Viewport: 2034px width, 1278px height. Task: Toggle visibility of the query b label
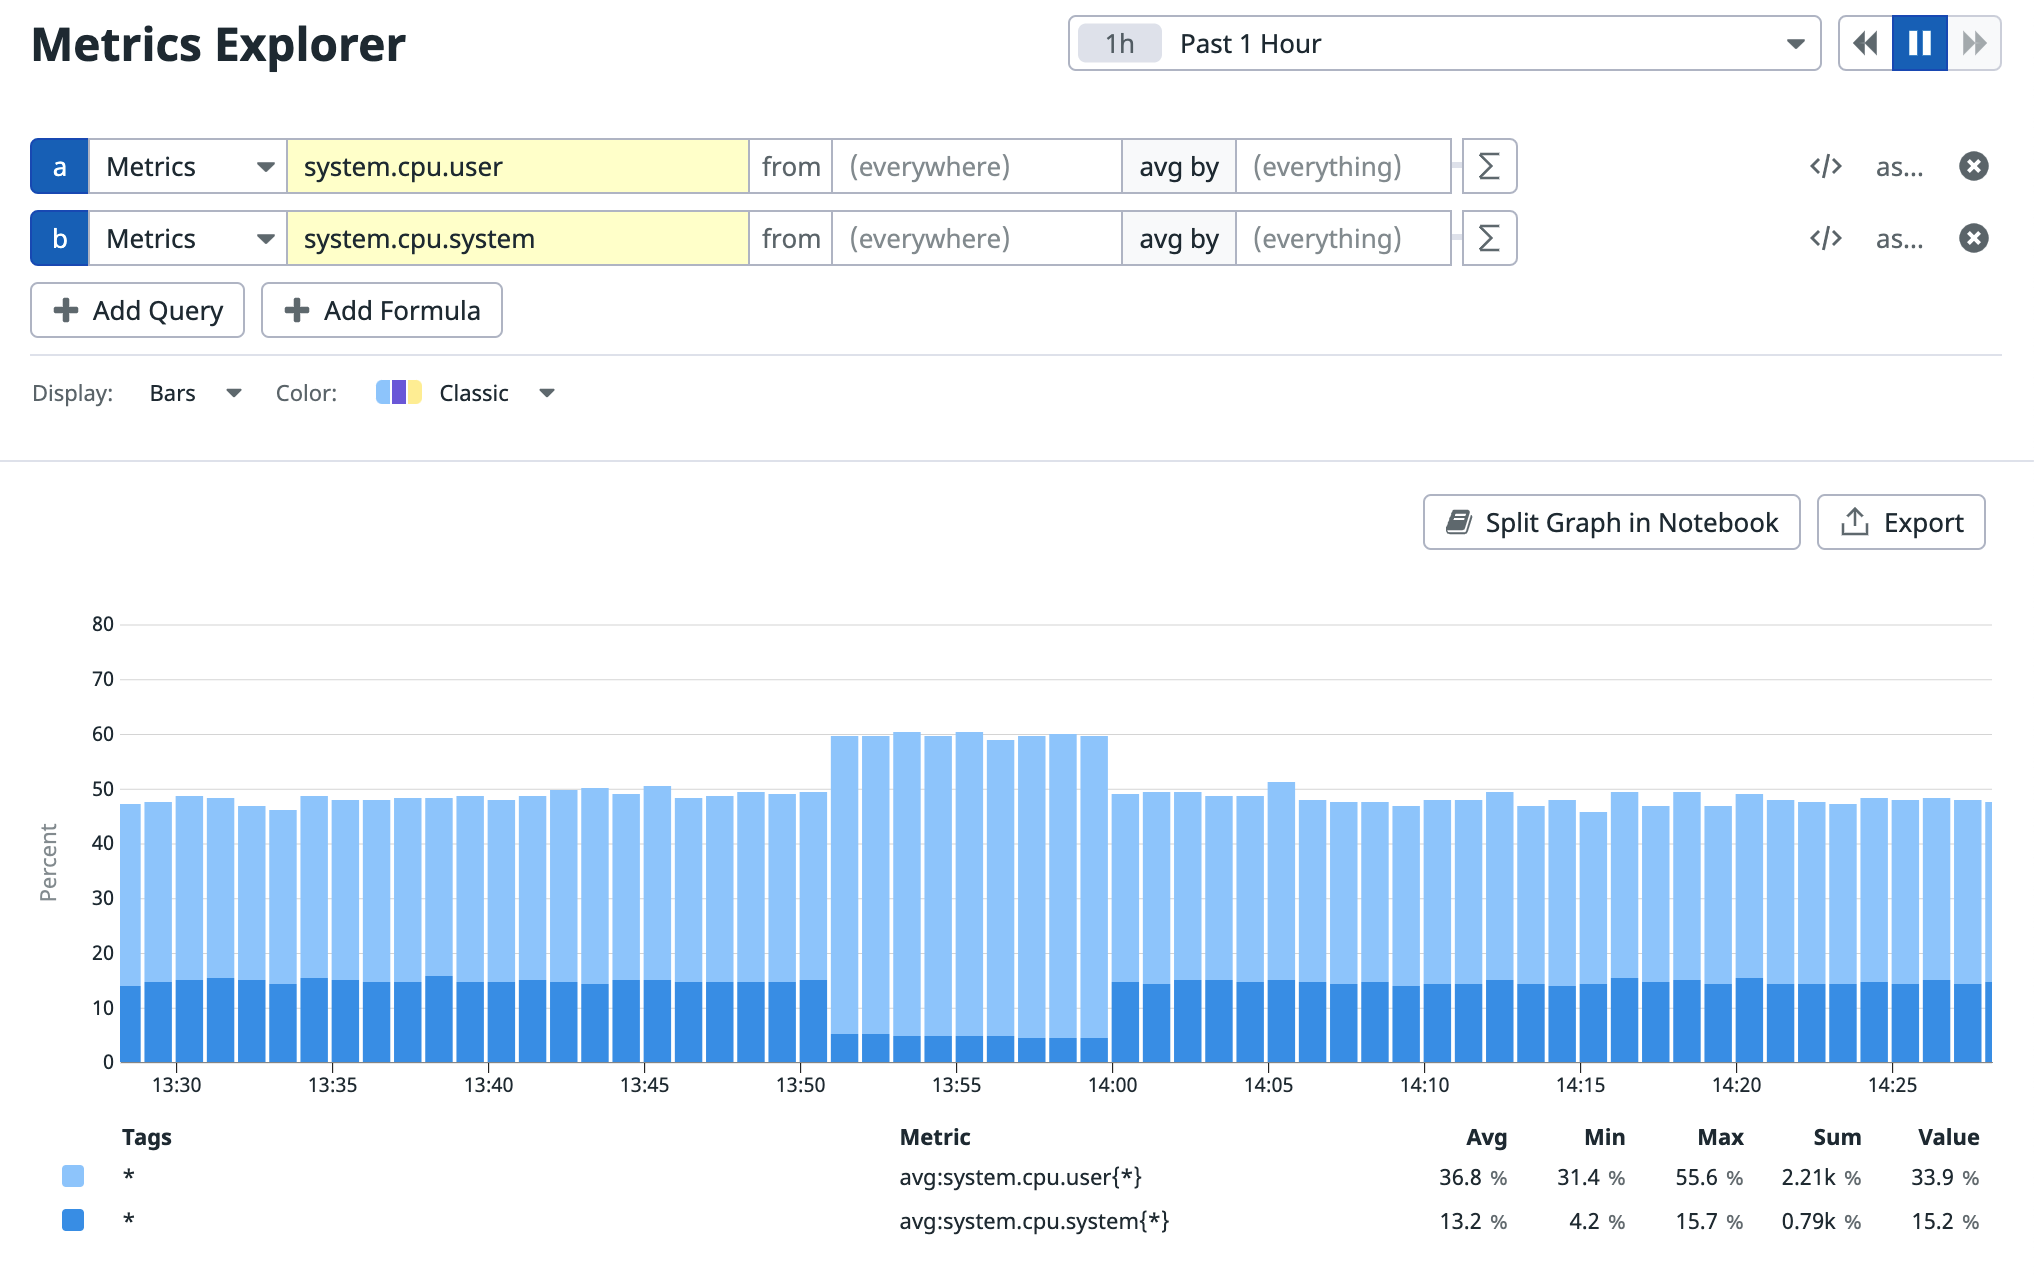pos(59,238)
